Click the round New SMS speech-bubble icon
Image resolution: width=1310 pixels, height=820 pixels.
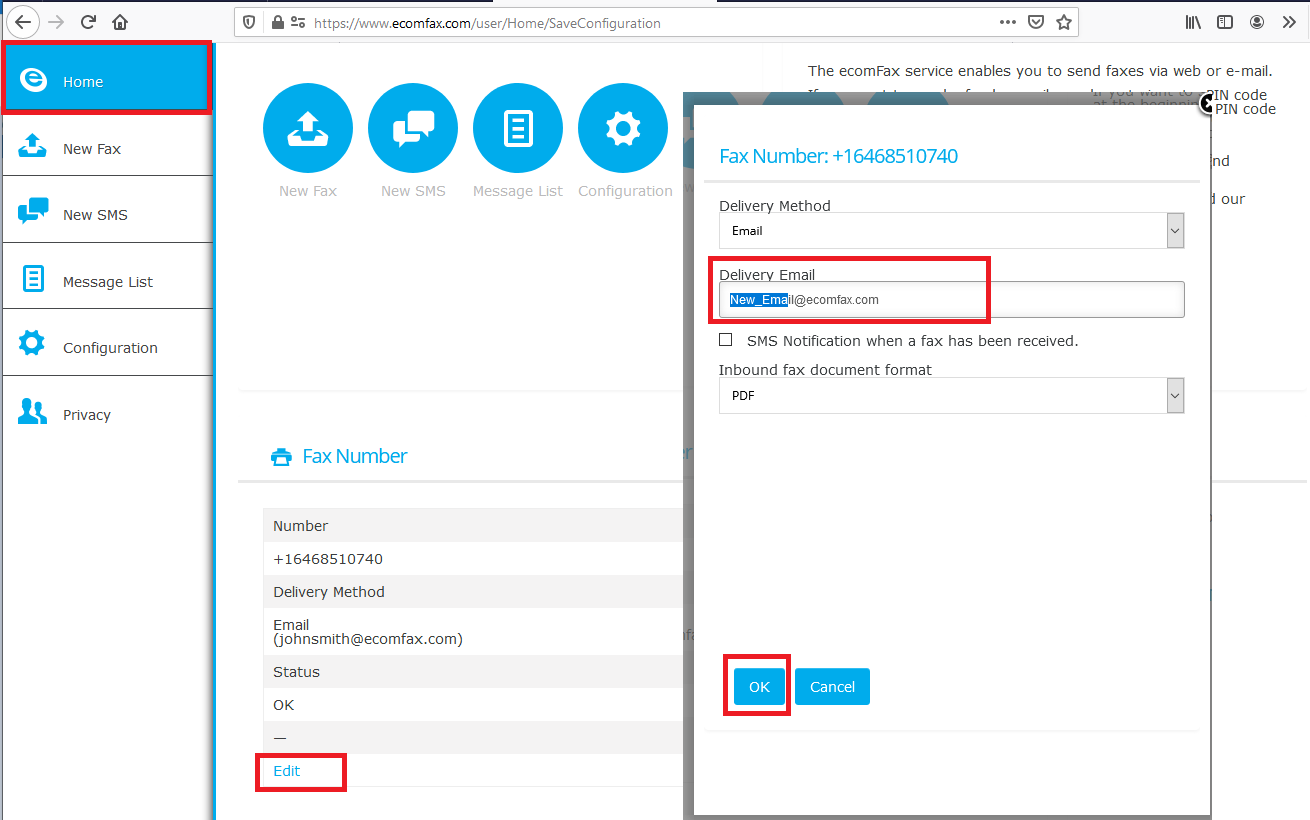point(413,128)
